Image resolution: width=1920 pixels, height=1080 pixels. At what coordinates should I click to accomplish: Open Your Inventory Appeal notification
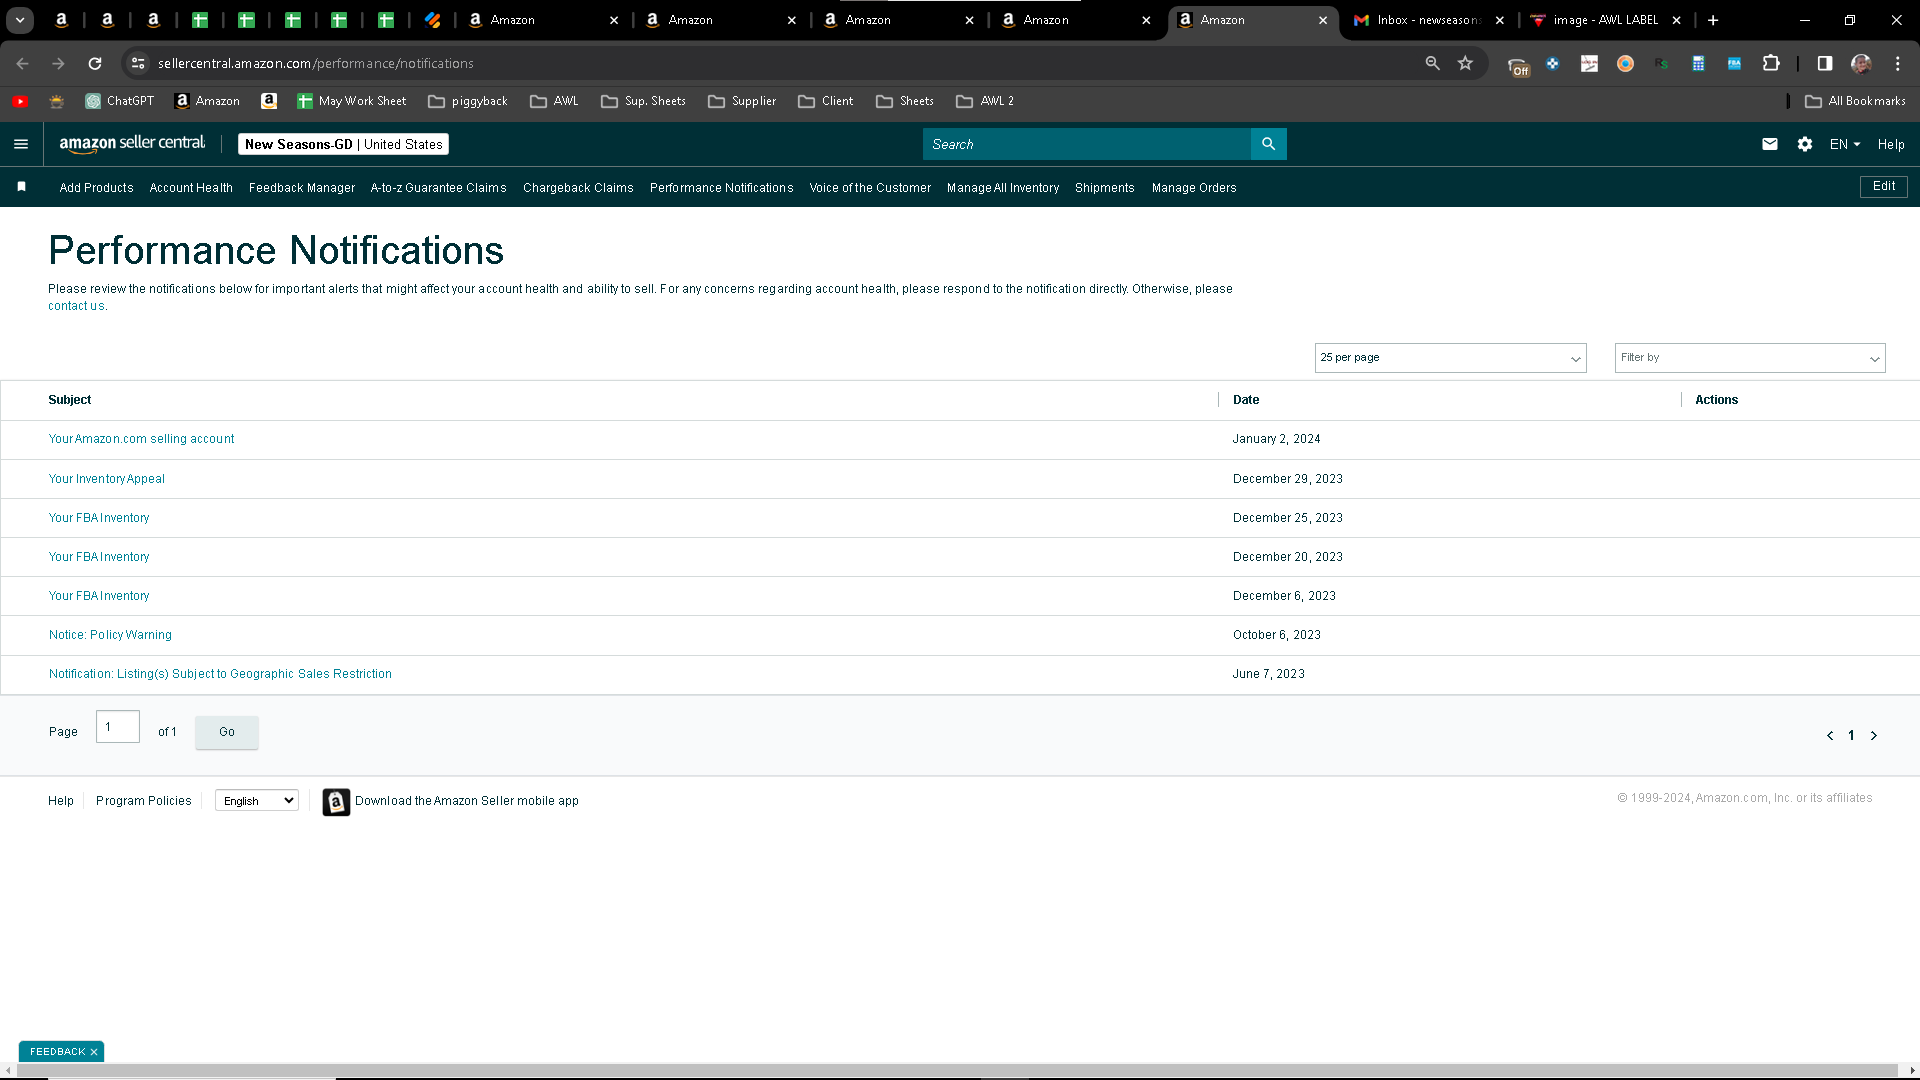click(107, 479)
